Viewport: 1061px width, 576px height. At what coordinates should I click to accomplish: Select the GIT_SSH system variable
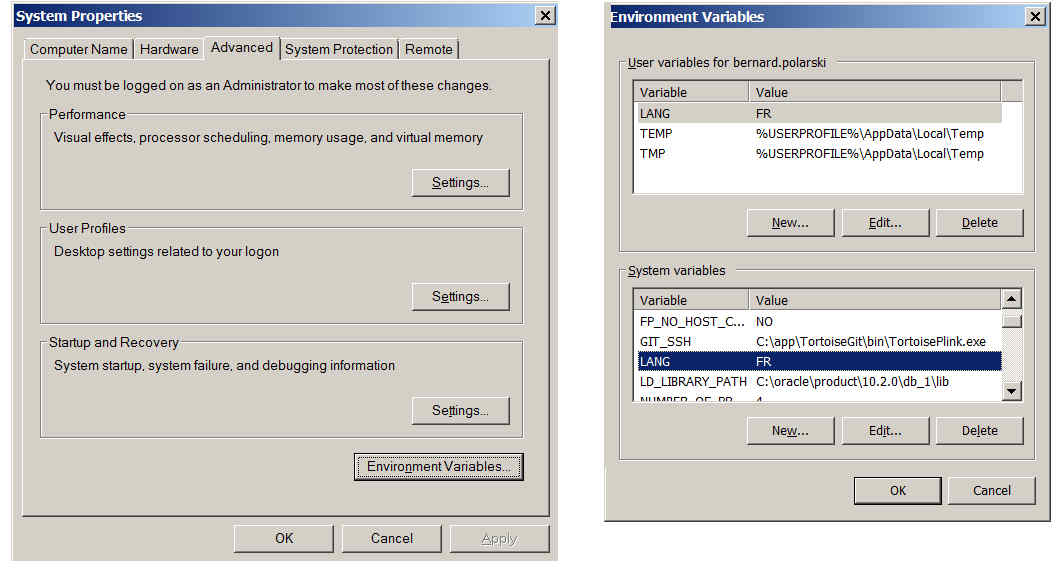pos(818,342)
